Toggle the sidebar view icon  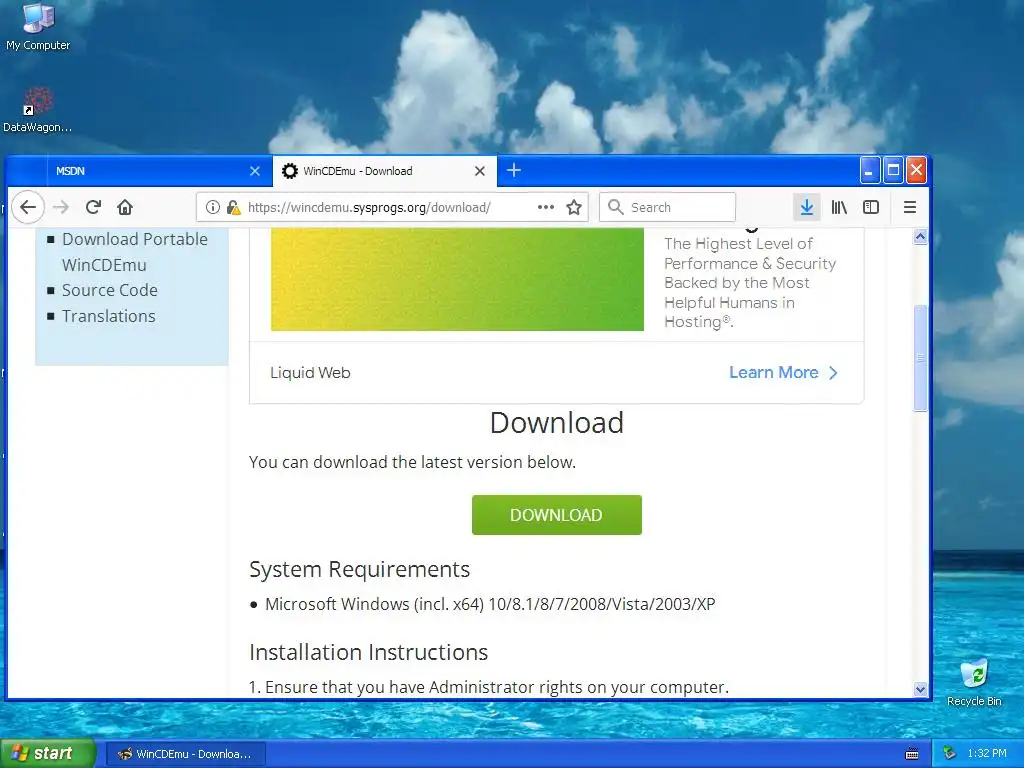[x=871, y=207]
